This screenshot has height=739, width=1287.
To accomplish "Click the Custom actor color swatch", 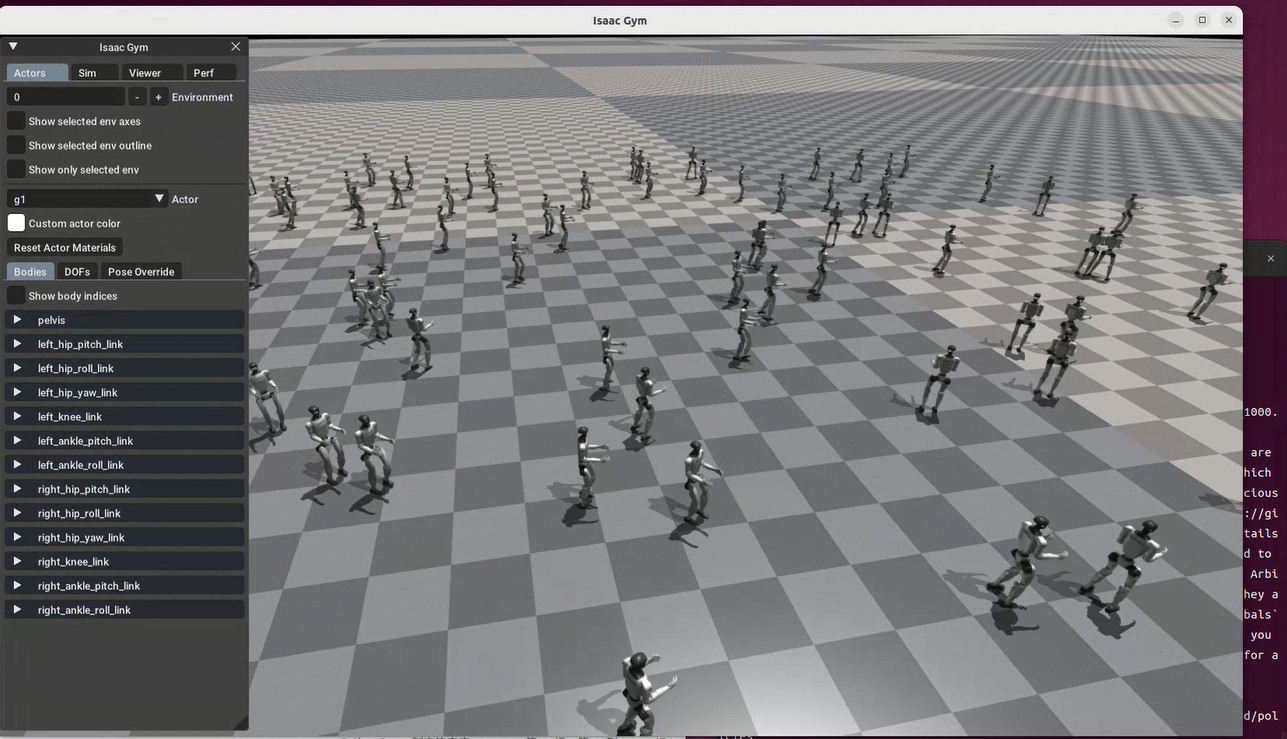I will 16,223.
